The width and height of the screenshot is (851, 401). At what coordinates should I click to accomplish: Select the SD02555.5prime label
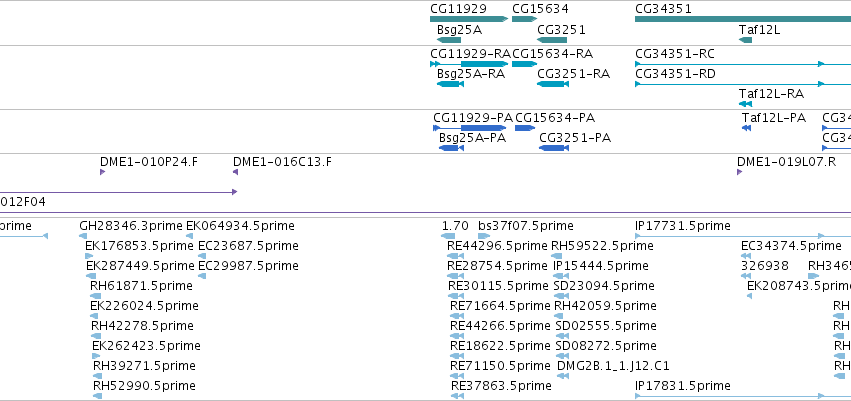pyautogui.click(x=606, y=326)
